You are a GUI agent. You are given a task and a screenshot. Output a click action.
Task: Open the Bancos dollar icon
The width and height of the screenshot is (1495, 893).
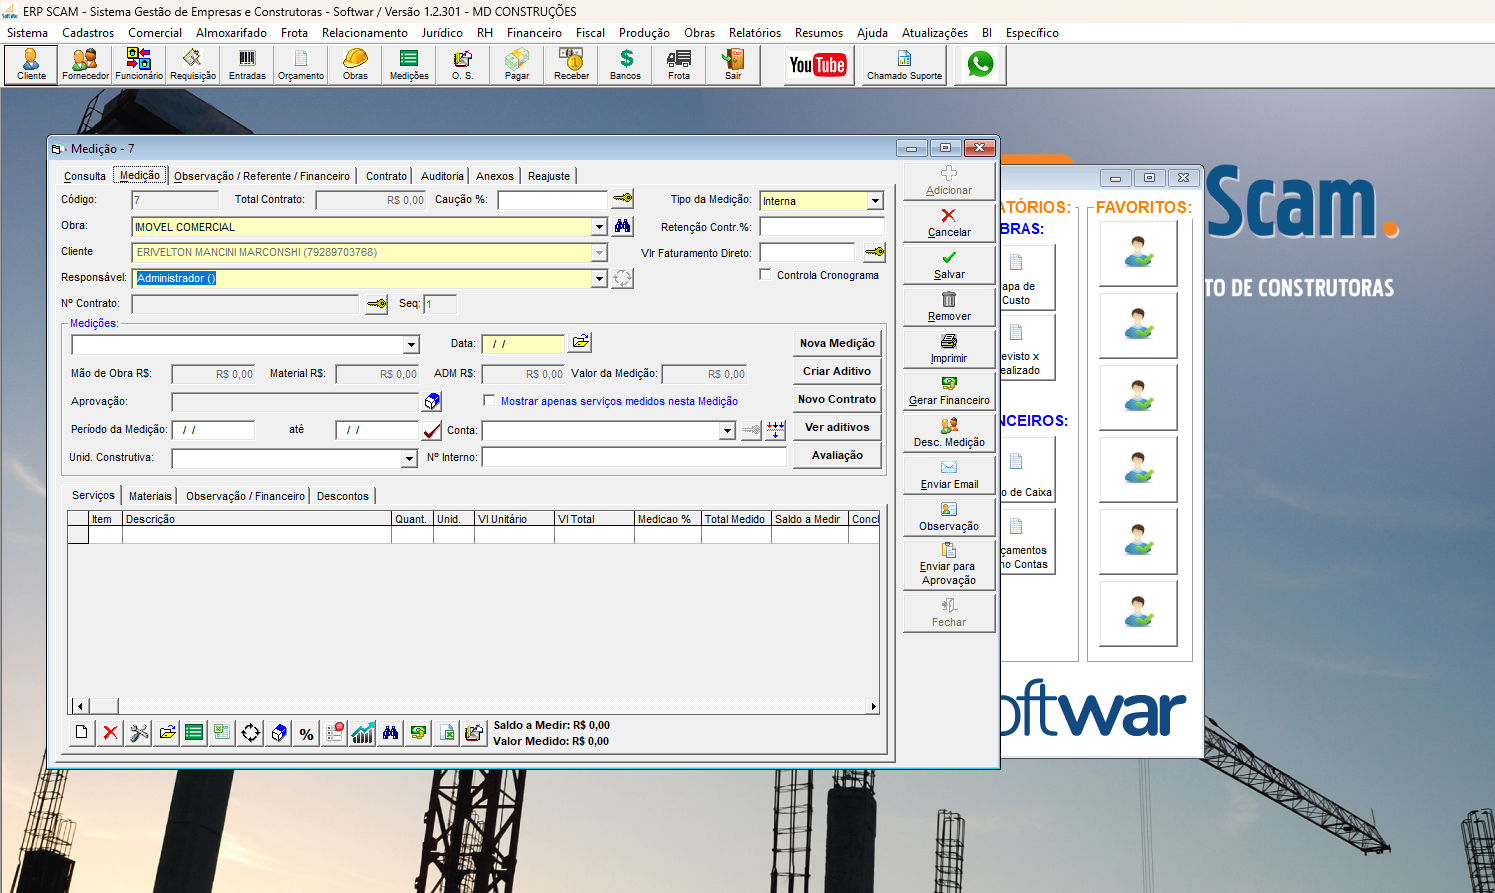pyautogui.click(x=625, y=65)
